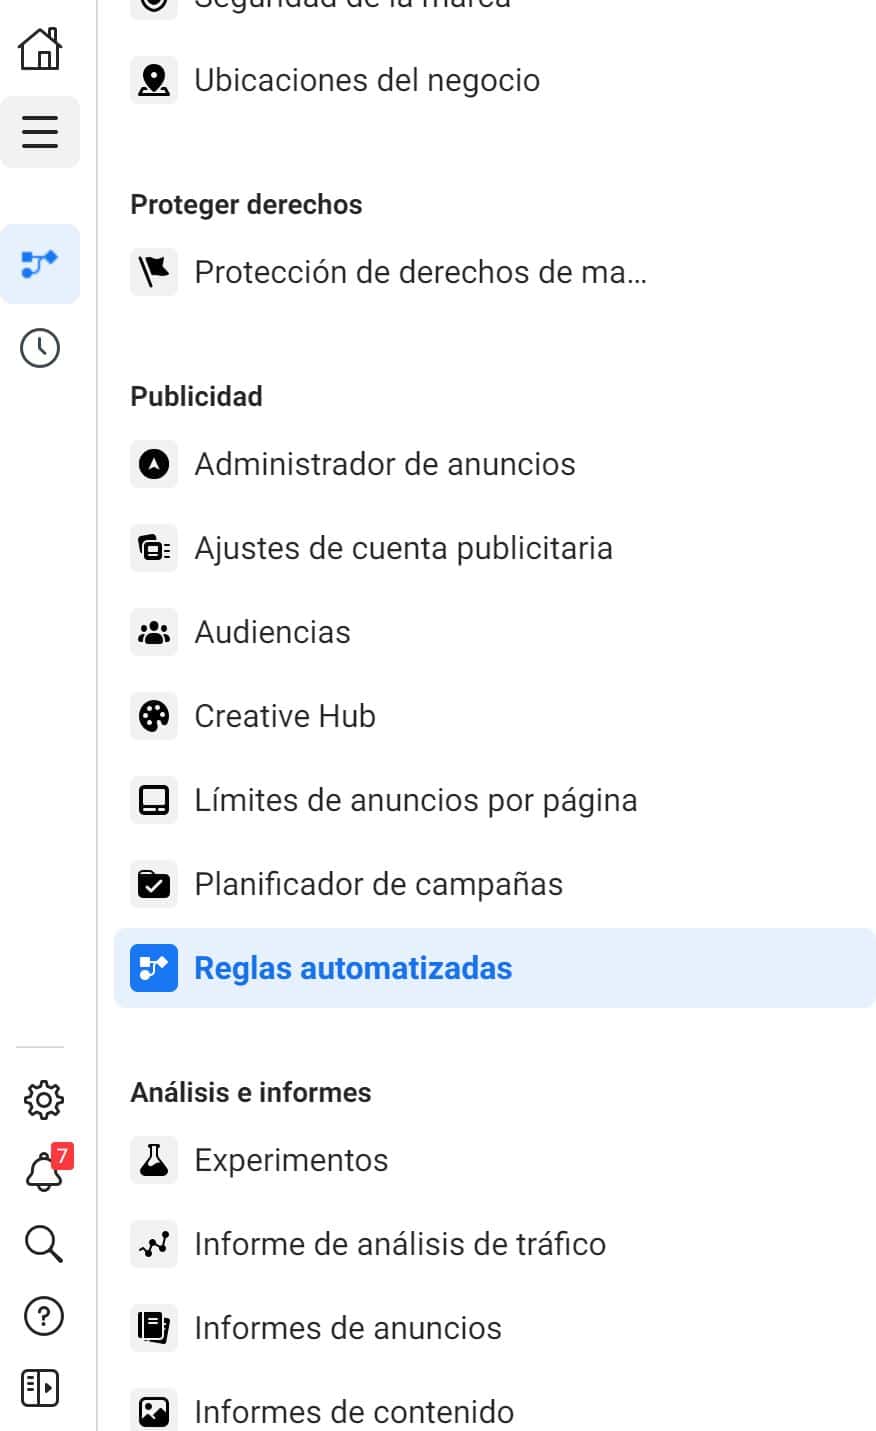Open Ajustes de cuenta publicitaria
876x1431 pixels.
coord(403,548)
